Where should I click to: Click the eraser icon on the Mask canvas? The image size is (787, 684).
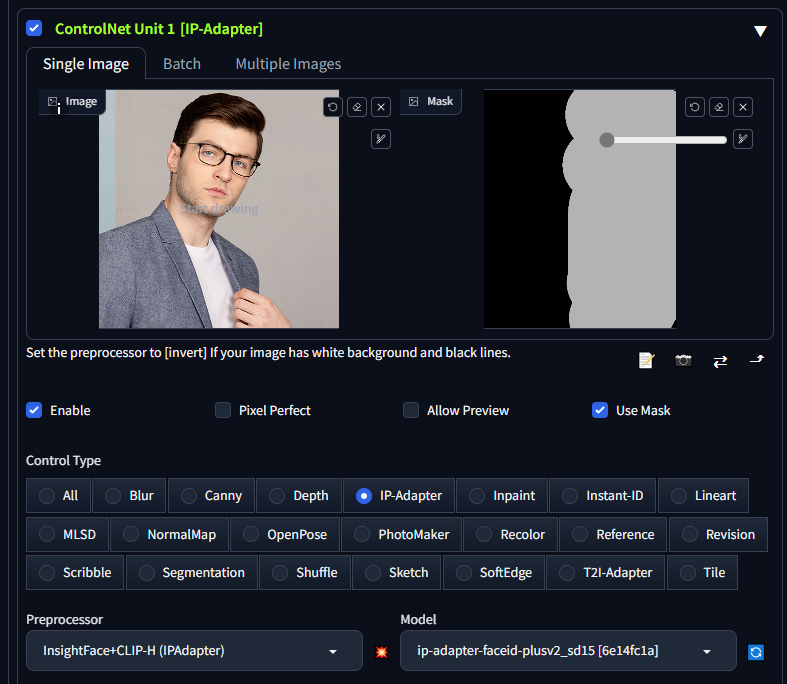pos(719,107)
